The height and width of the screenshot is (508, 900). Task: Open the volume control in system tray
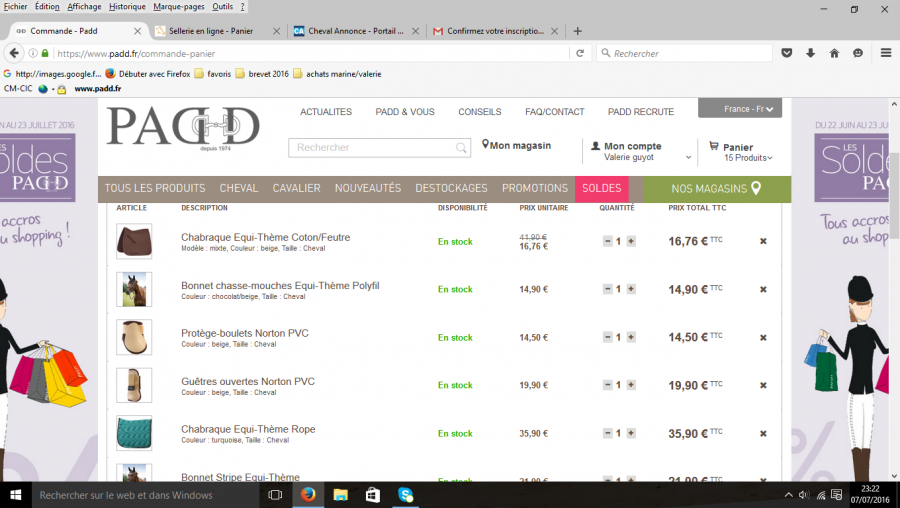coord(804,495)
